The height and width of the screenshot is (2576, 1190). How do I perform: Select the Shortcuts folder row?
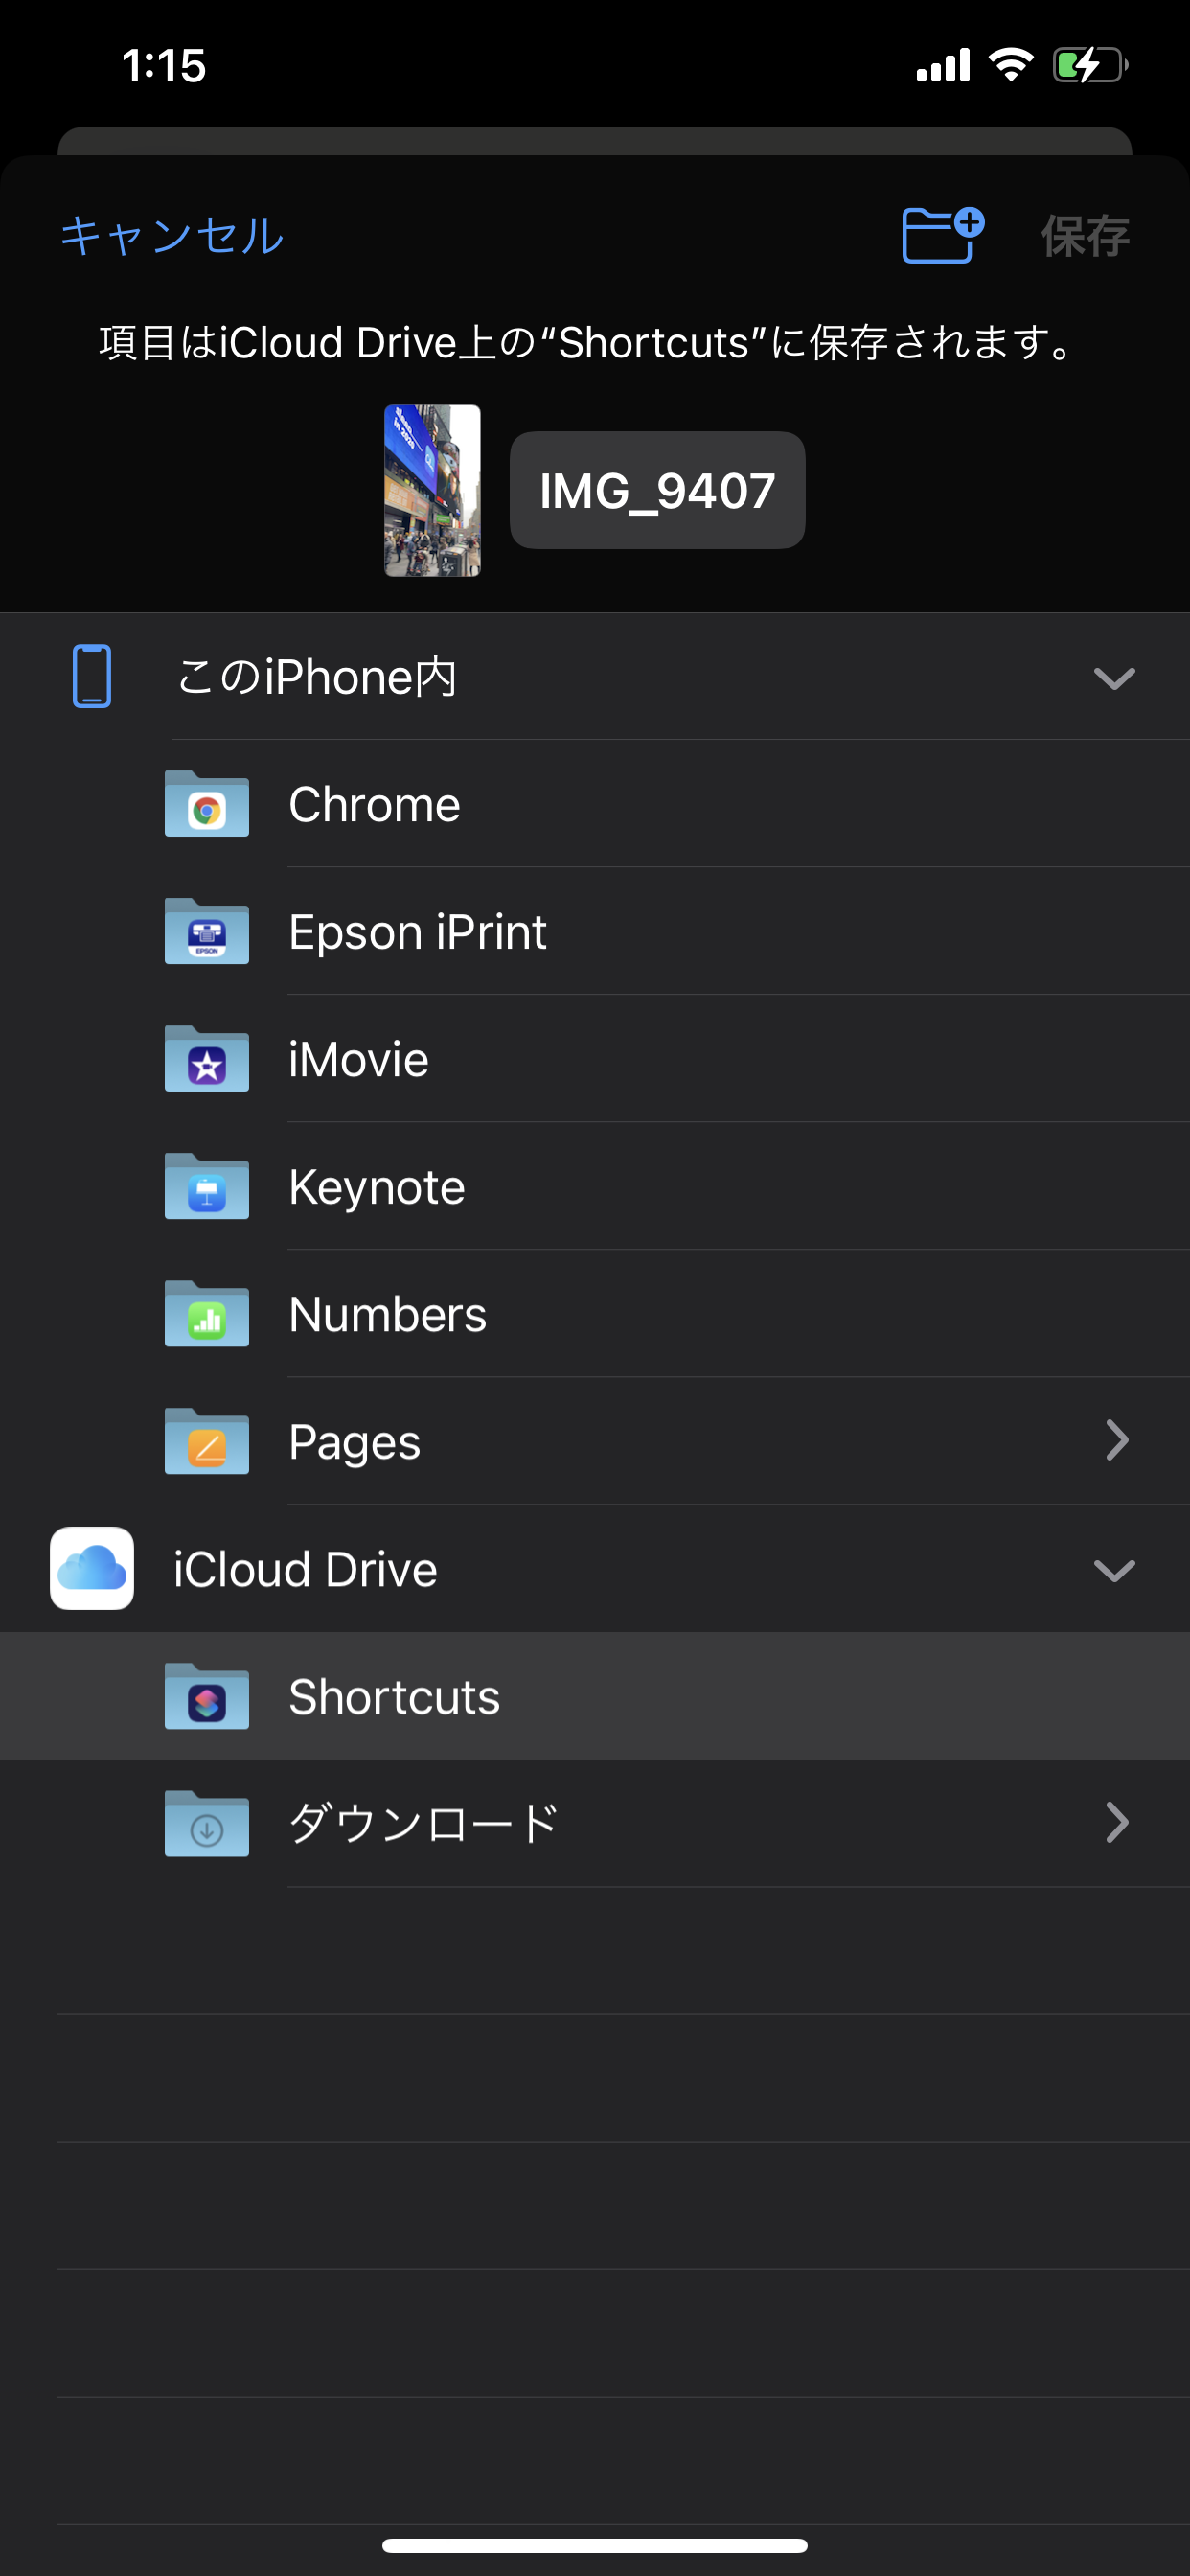coord(594,1696)
